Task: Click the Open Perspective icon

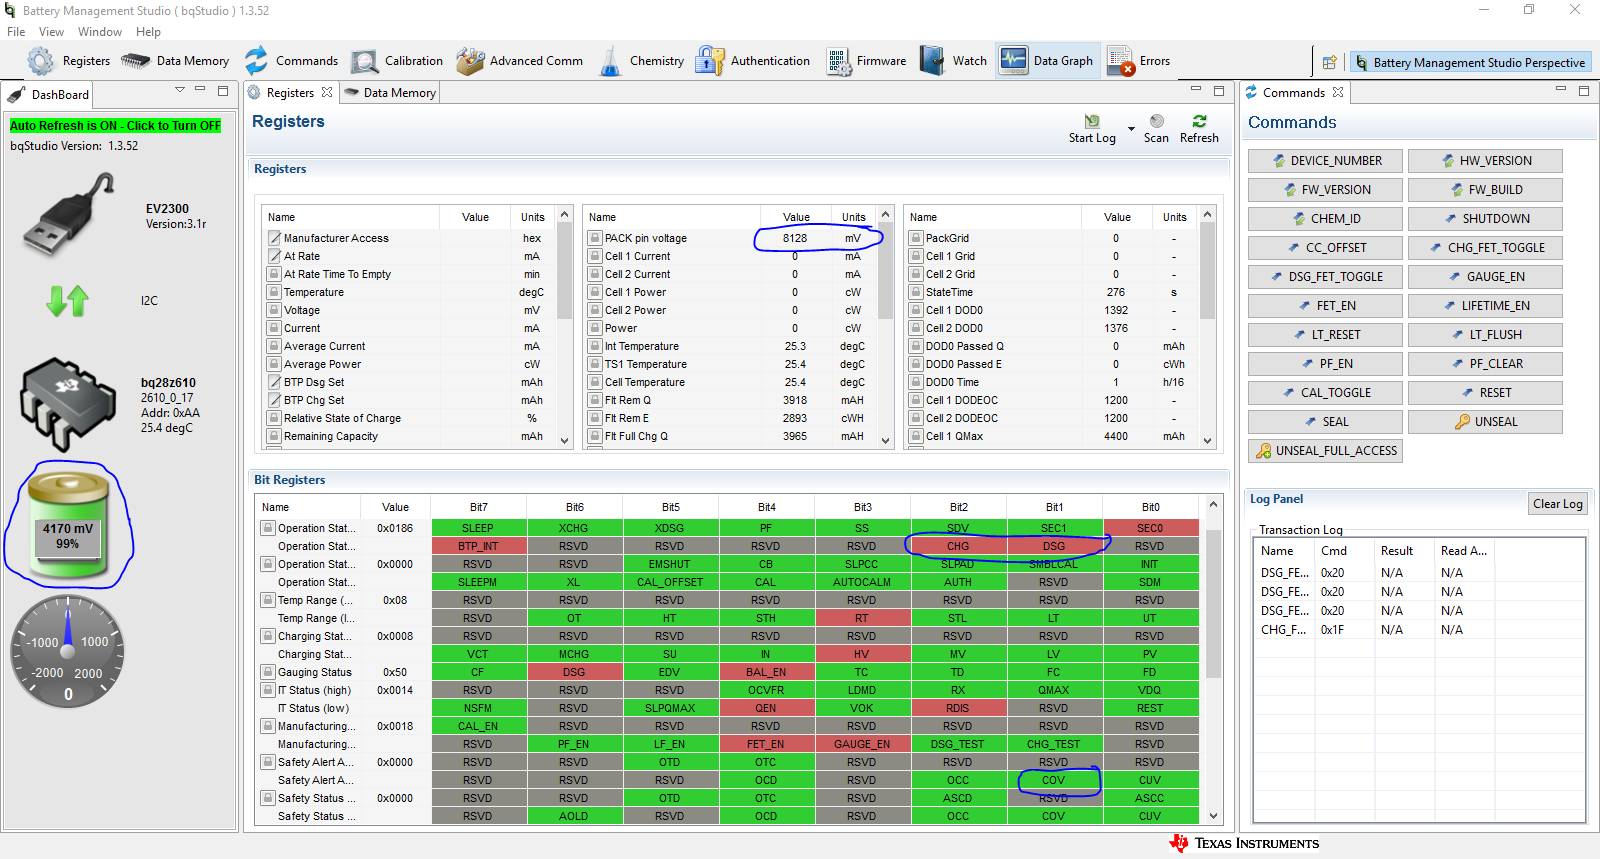Action: [x=1329, y=62]
